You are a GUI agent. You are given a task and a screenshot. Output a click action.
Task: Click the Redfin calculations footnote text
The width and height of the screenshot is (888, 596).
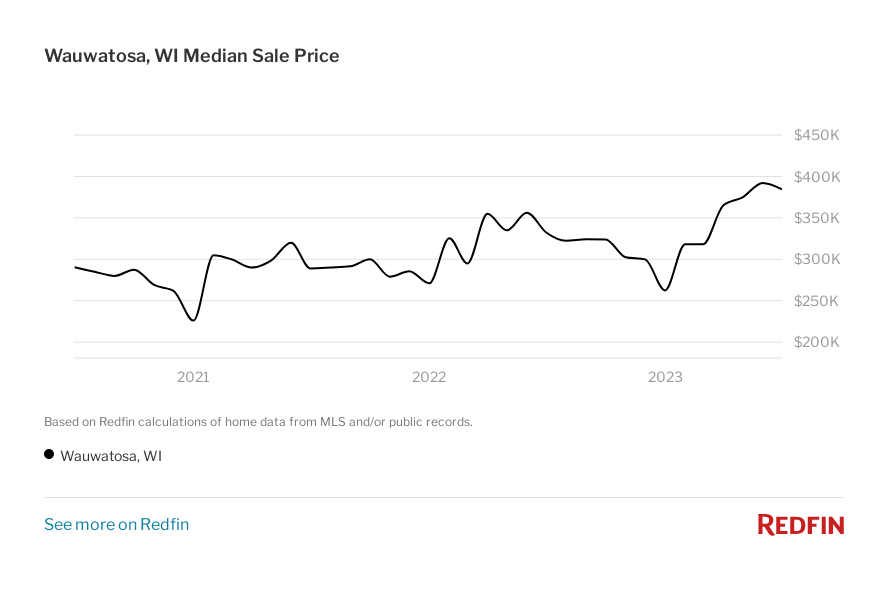[258, 422]
